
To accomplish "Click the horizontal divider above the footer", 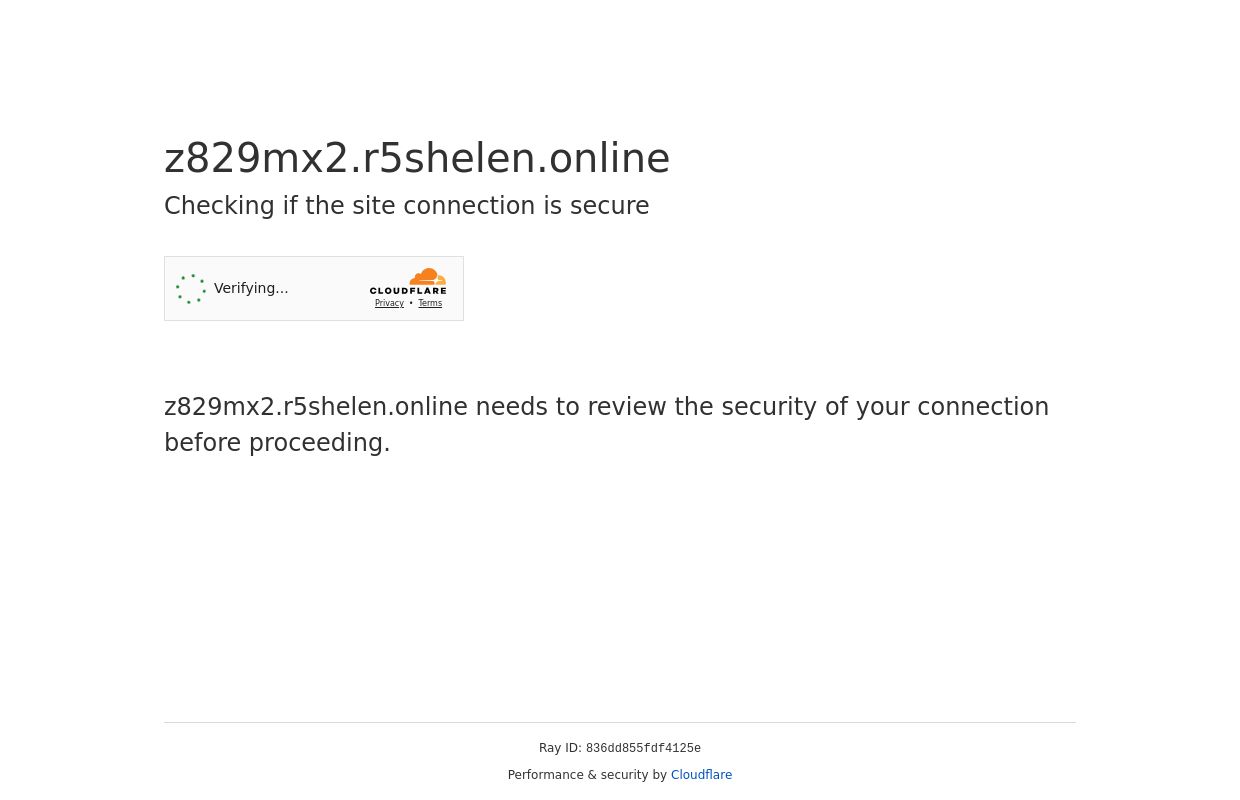I will click(620, 722).
